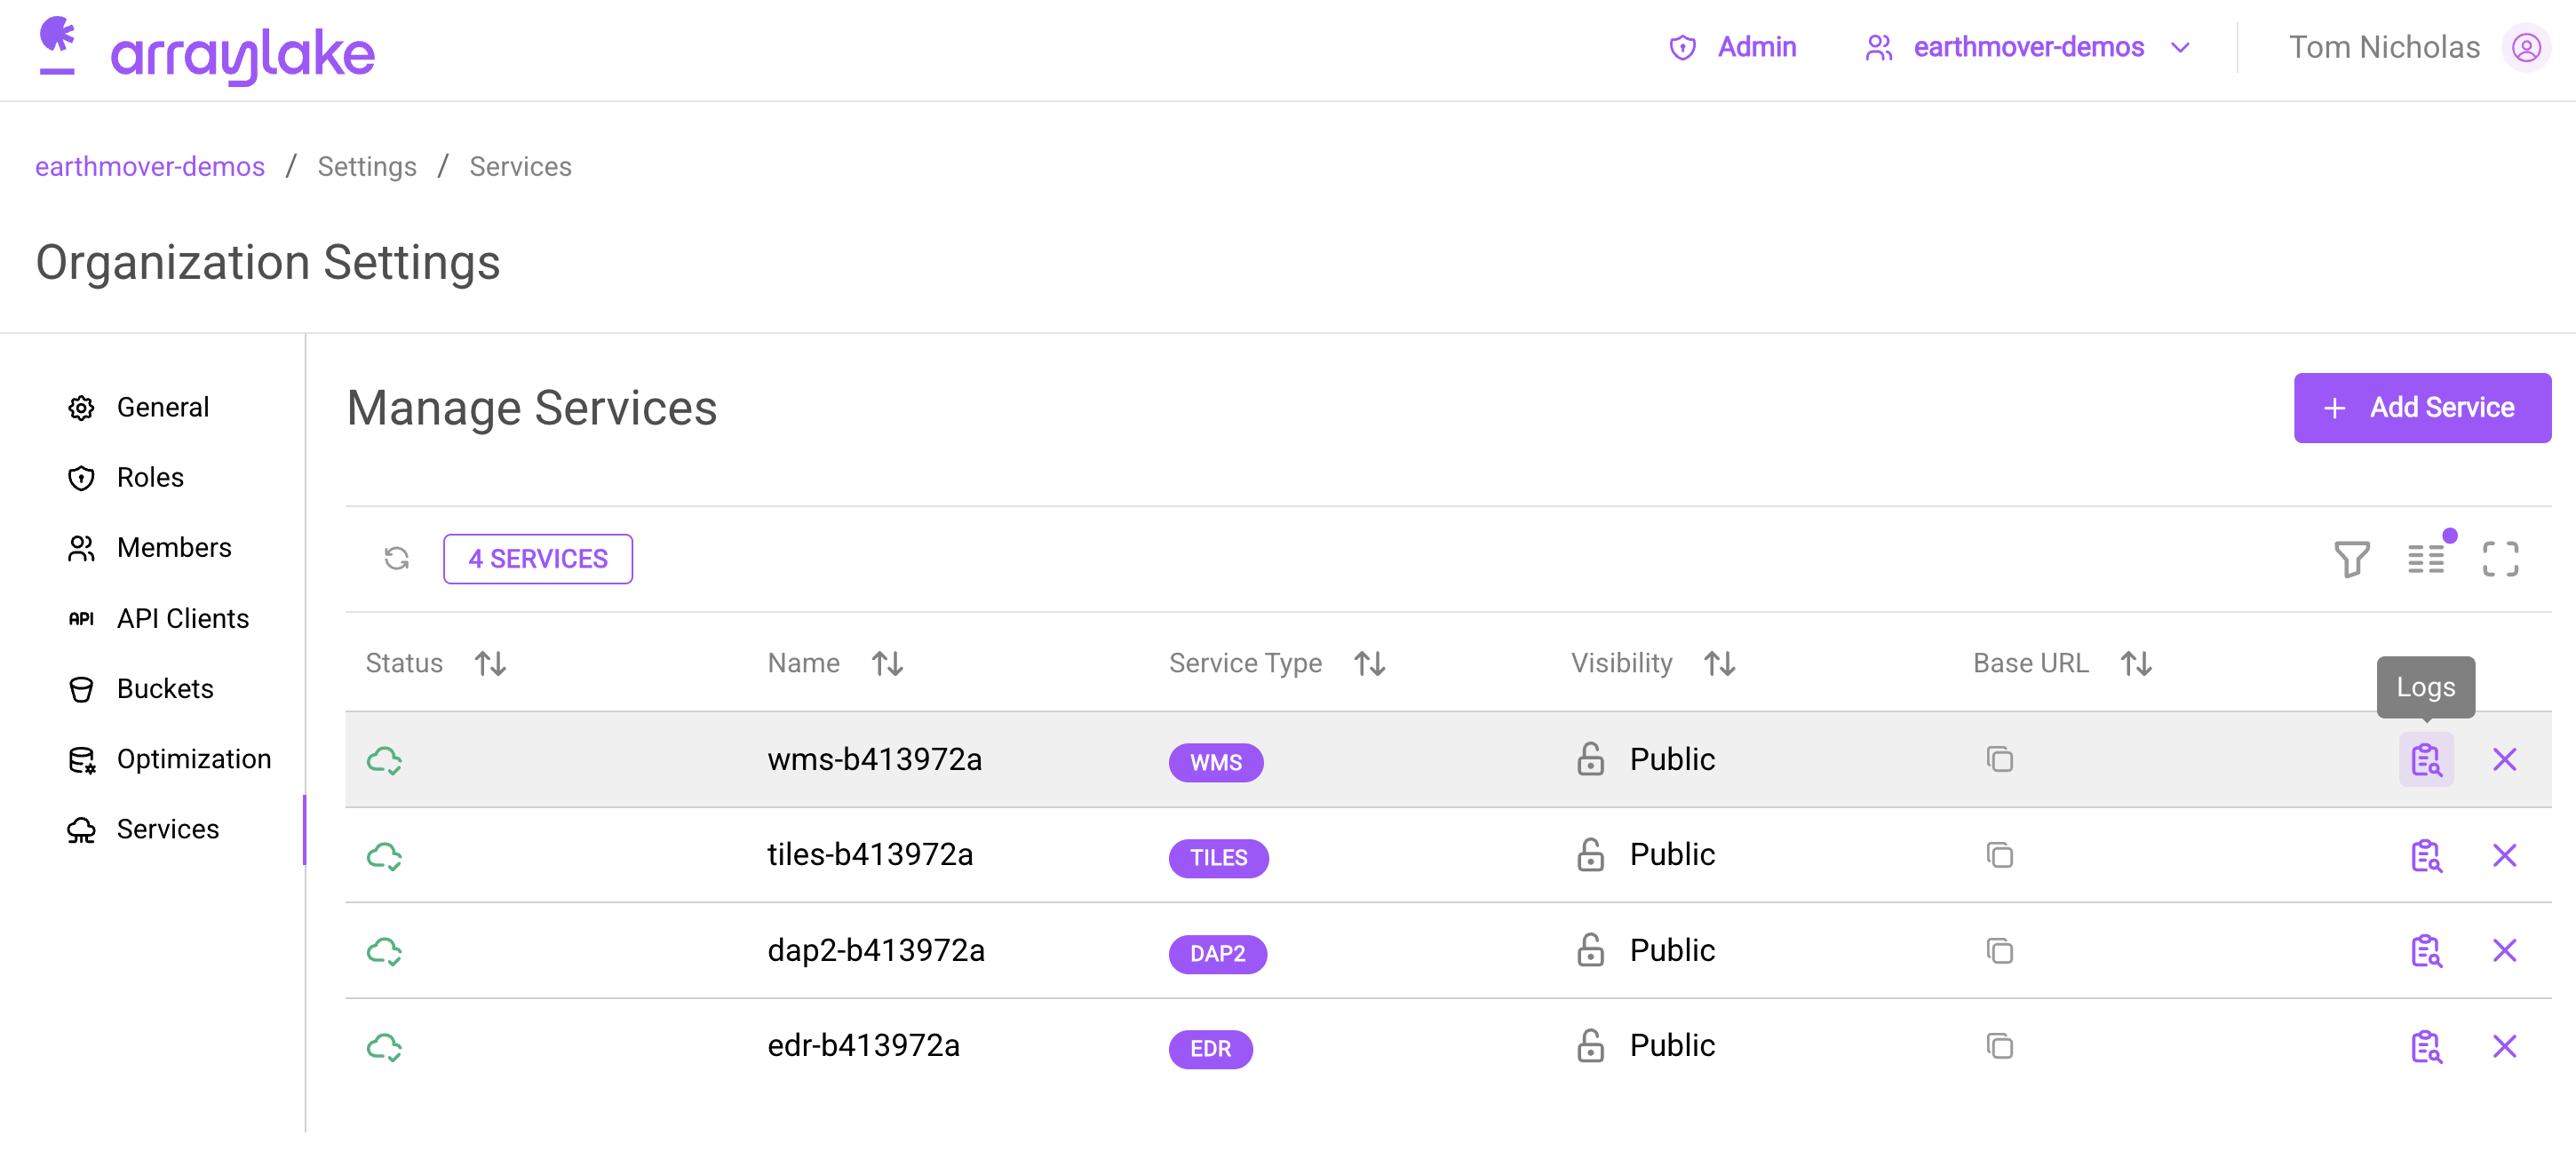This screenshot has height=1151, width=2576.
Task: Open column display settings icon
Action: click(x=2425, y=559)
